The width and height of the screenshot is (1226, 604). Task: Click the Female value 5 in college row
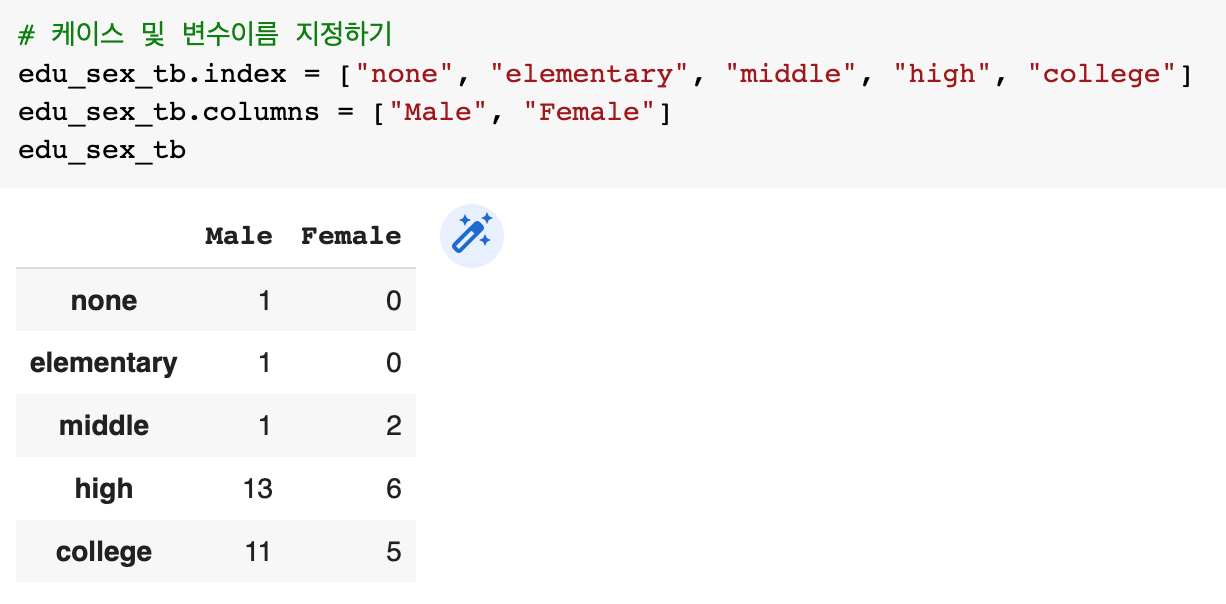coord(394,552)
